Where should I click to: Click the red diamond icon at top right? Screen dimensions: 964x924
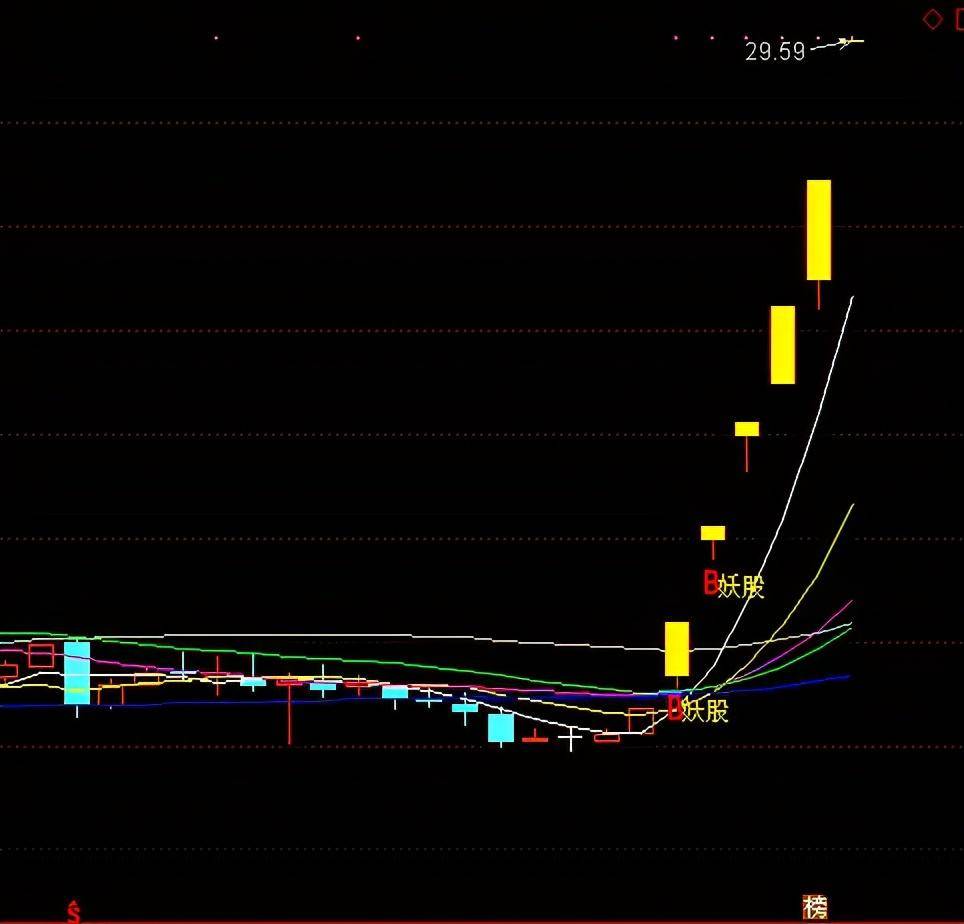932,19
